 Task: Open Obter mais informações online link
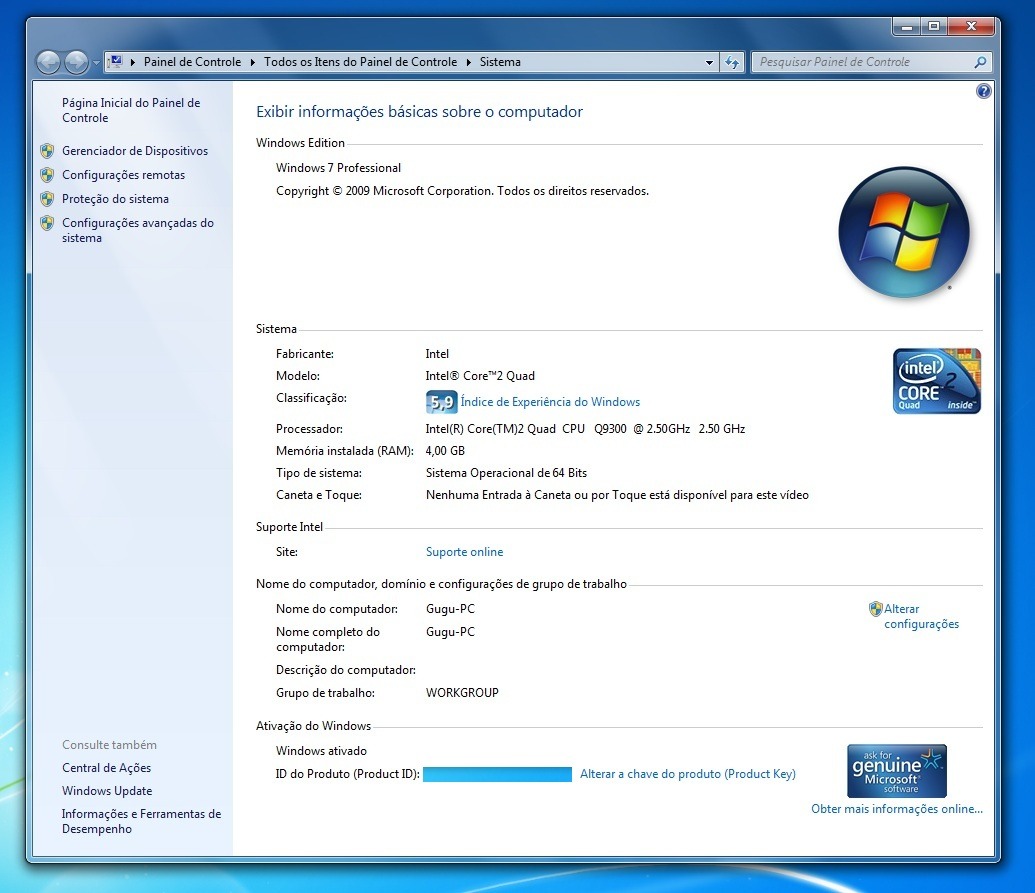pos(896,809)
